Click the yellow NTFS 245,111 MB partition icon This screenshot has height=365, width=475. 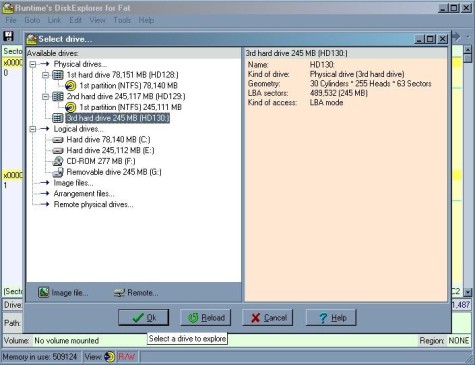tap(70, 107)
